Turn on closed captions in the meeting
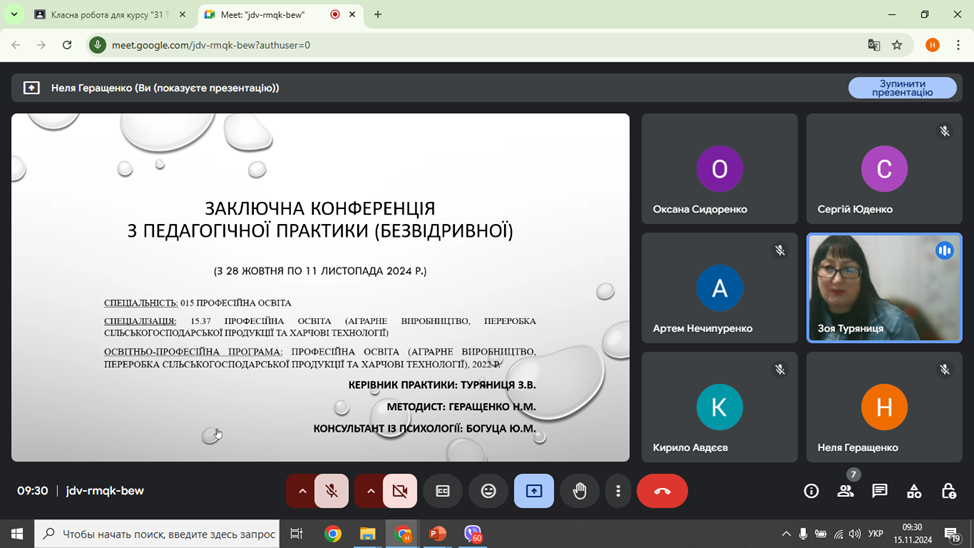This screenshot has width=974, height=548. [442, 491]
